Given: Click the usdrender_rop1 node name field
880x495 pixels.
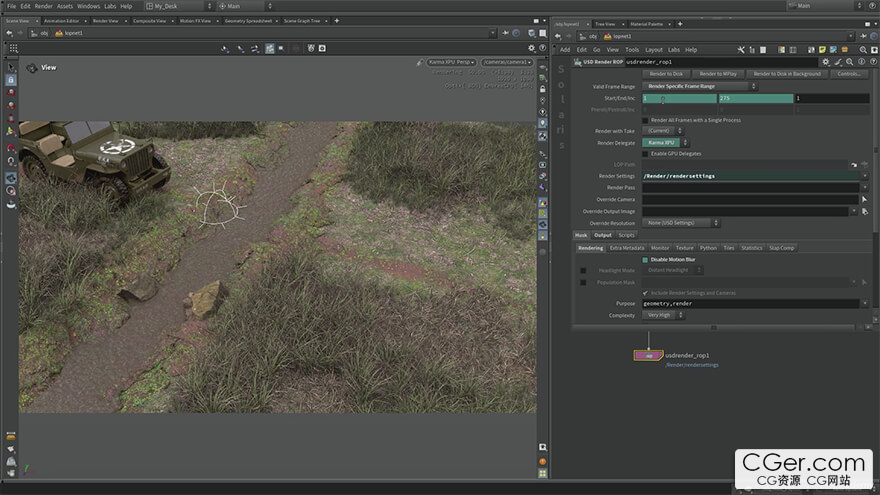Looking at the screenshot, I should (x=721, y=62).
